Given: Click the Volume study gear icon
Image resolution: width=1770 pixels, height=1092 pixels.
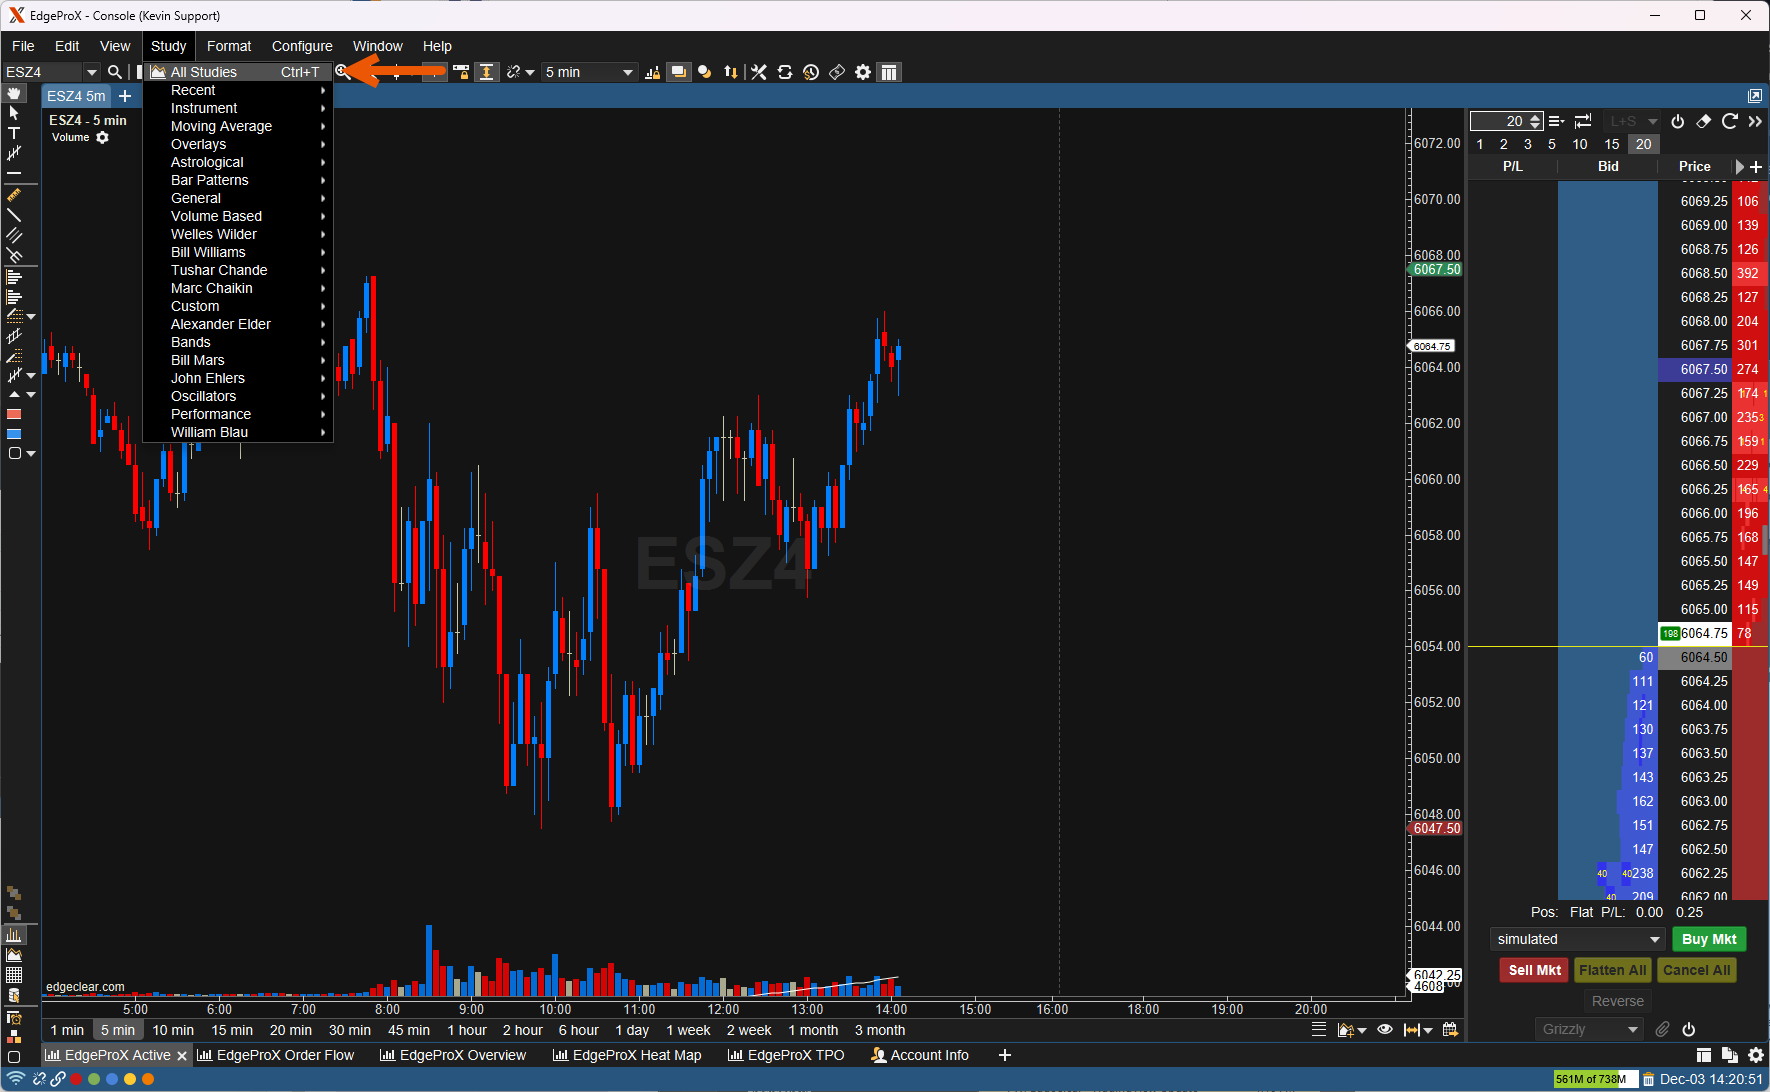Looking at the screenshot, I should [x=102, y=138].
